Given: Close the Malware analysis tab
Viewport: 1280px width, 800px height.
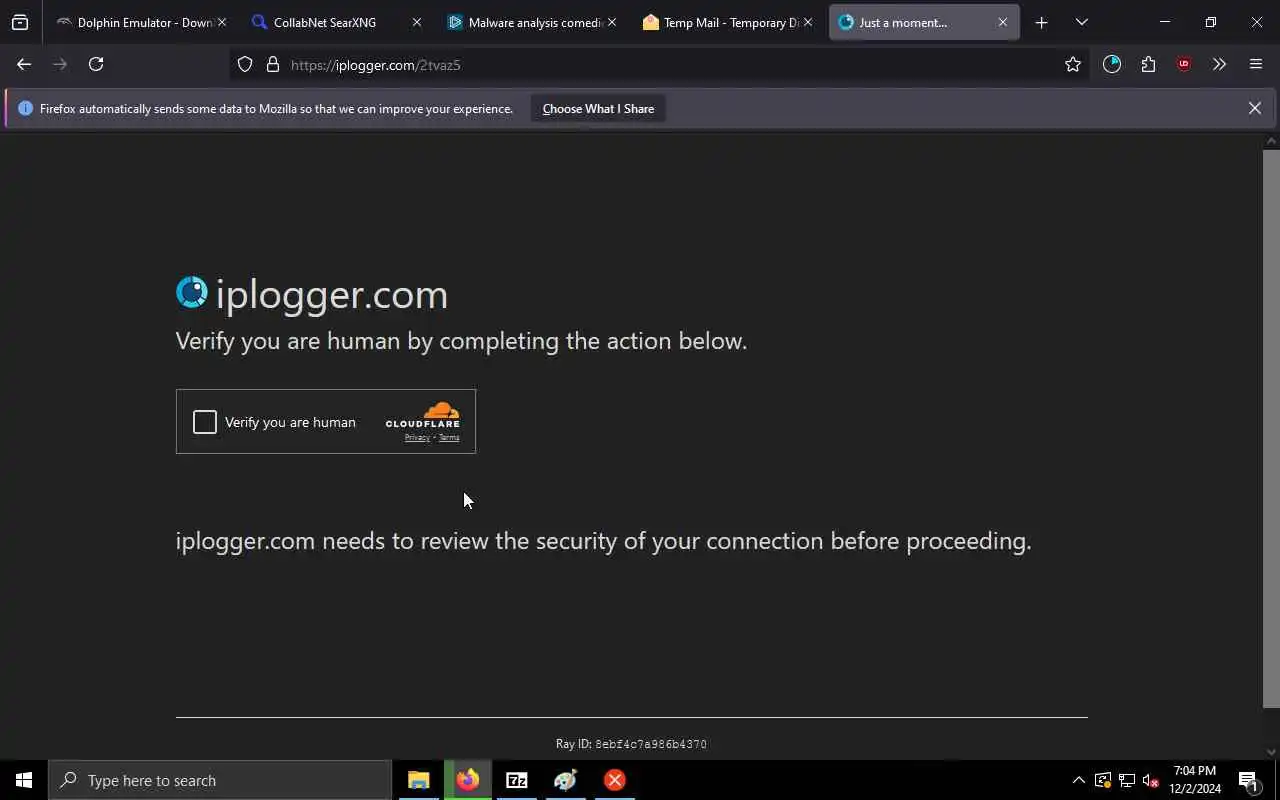Looking at the screenshot, I should click(612, 22).
